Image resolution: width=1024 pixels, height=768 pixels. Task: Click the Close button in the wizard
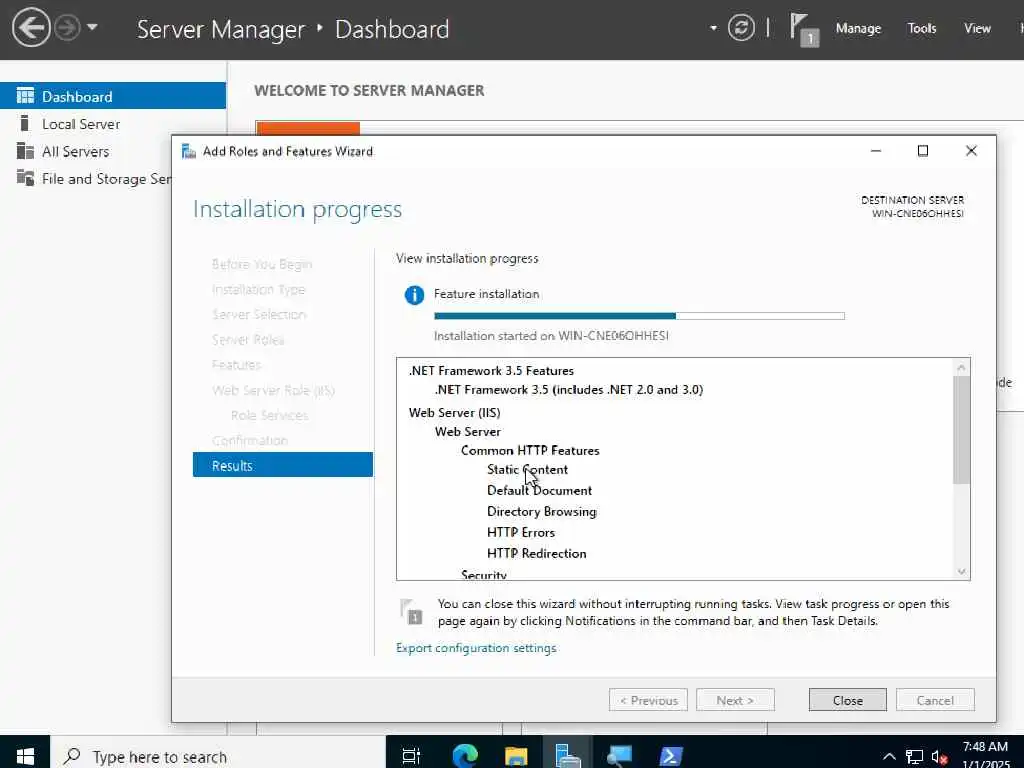[848, 700]
